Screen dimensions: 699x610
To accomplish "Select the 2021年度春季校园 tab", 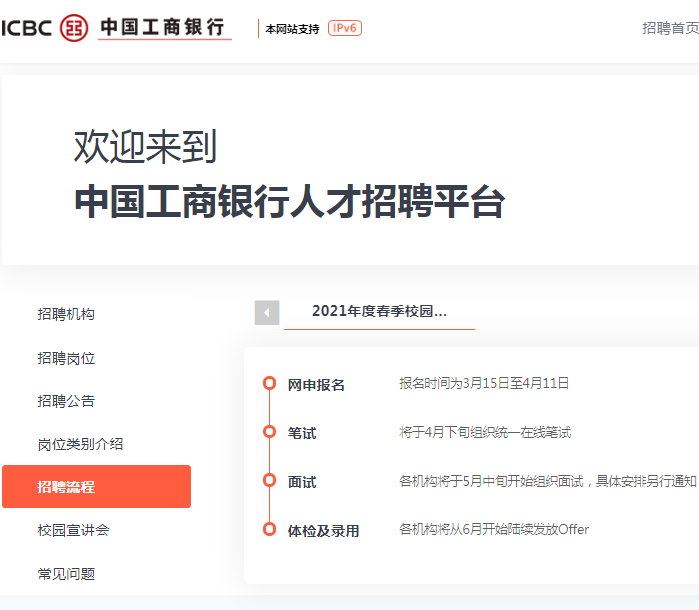I will pos(379,311).
